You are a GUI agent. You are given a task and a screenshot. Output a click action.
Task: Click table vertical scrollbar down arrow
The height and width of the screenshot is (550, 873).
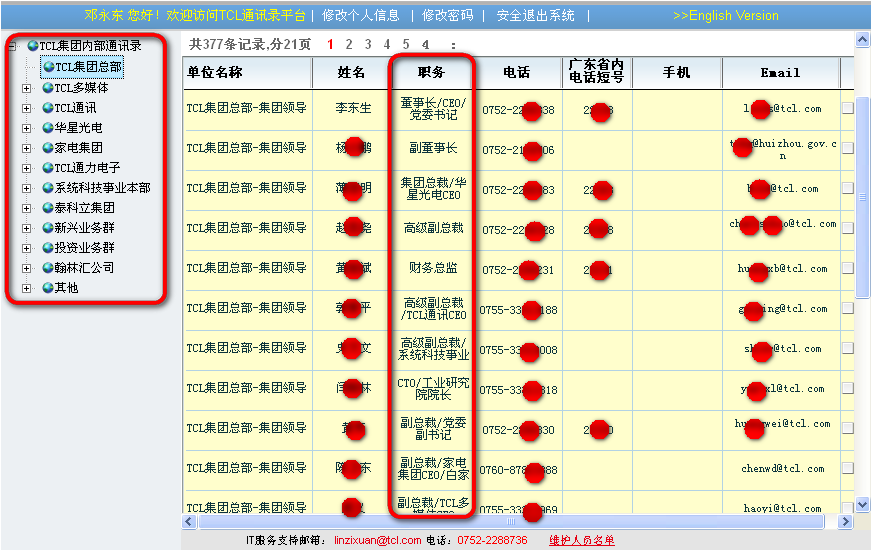point(862,504)
